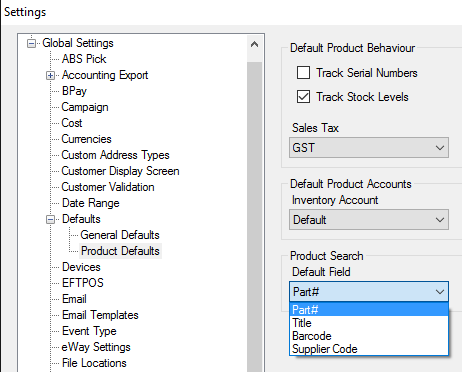This screenshot has width=462, height=372.
Task: Select Accounting Export tree item
Action: click(x=105, y=75)
